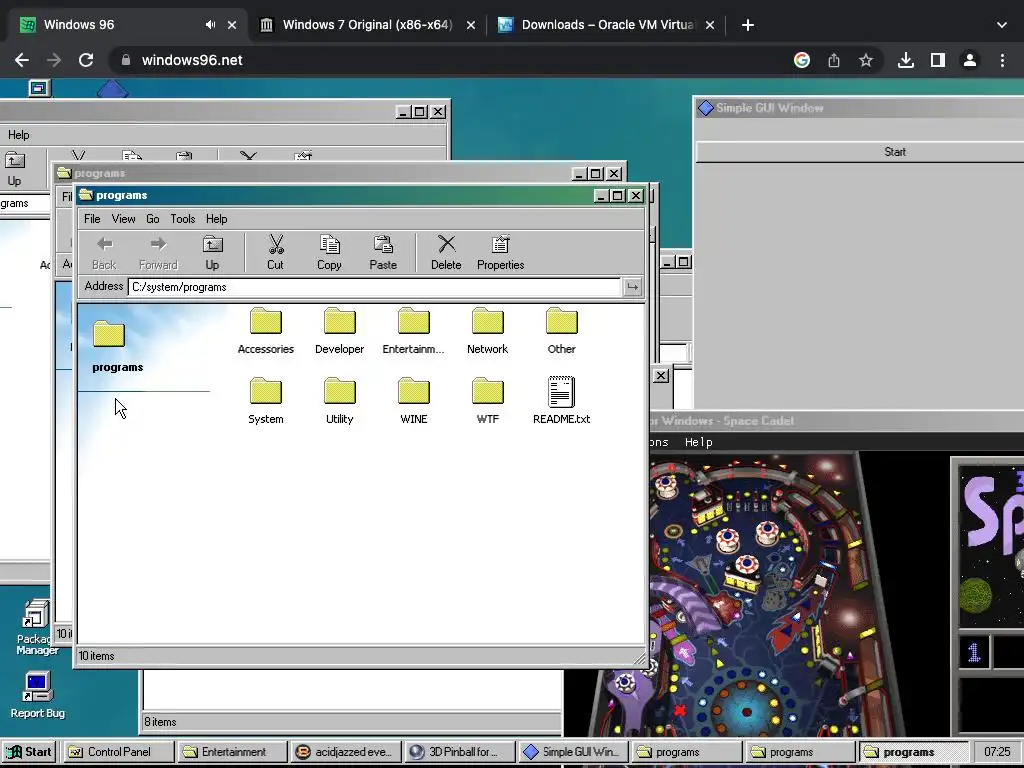Screen dimensions: 1024x768
Task: Open browser downloads icon
Action: [905, 60]
